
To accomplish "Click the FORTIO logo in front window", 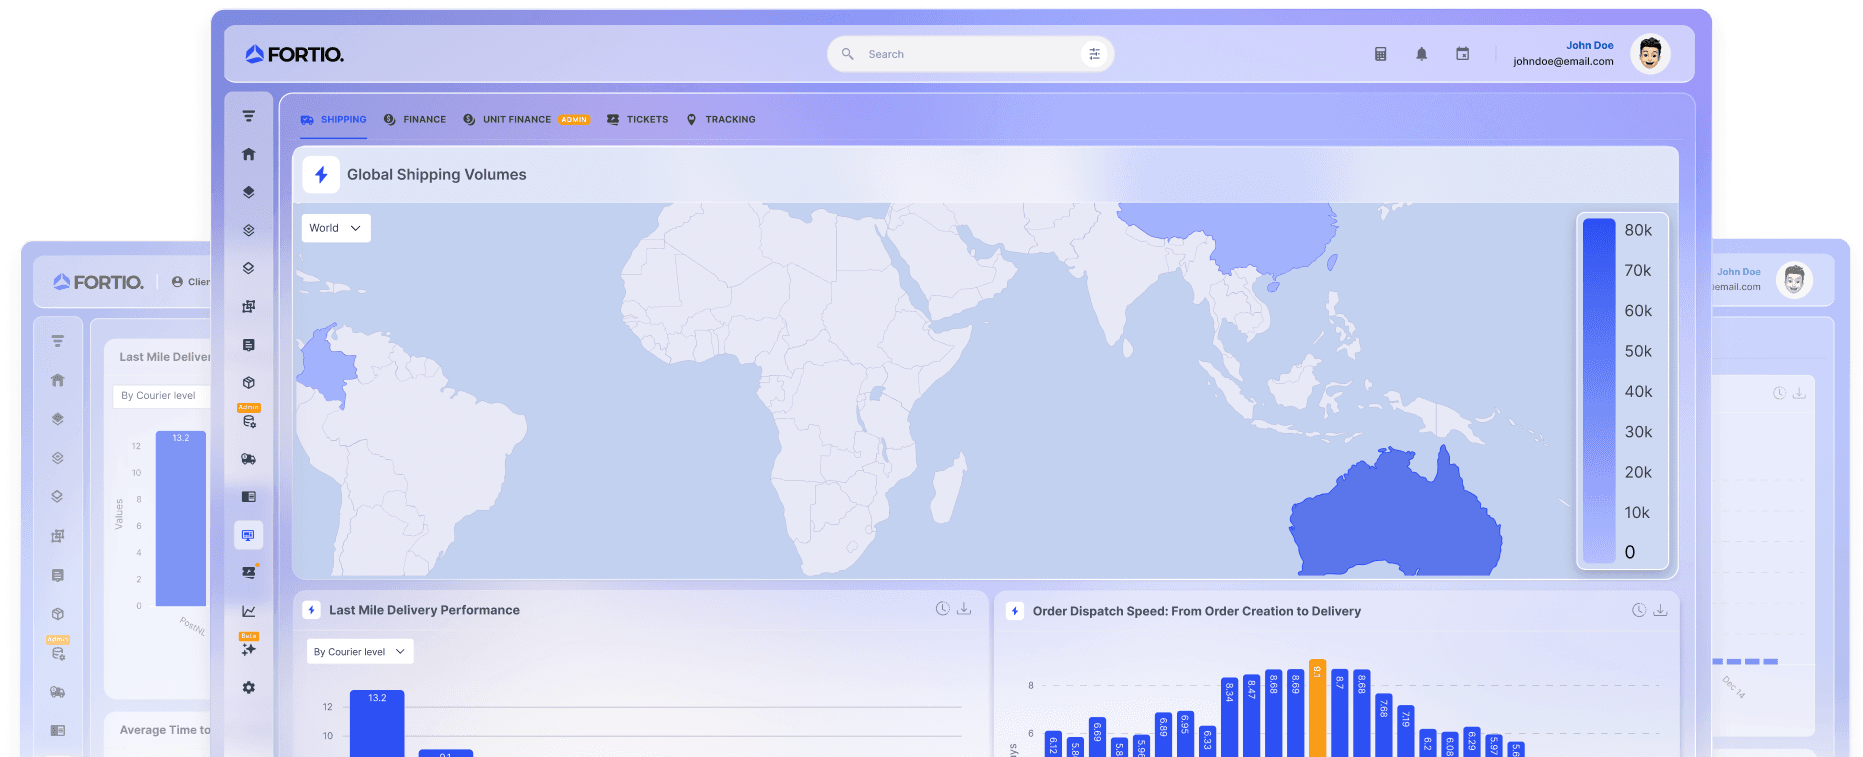I will [295, 54].
